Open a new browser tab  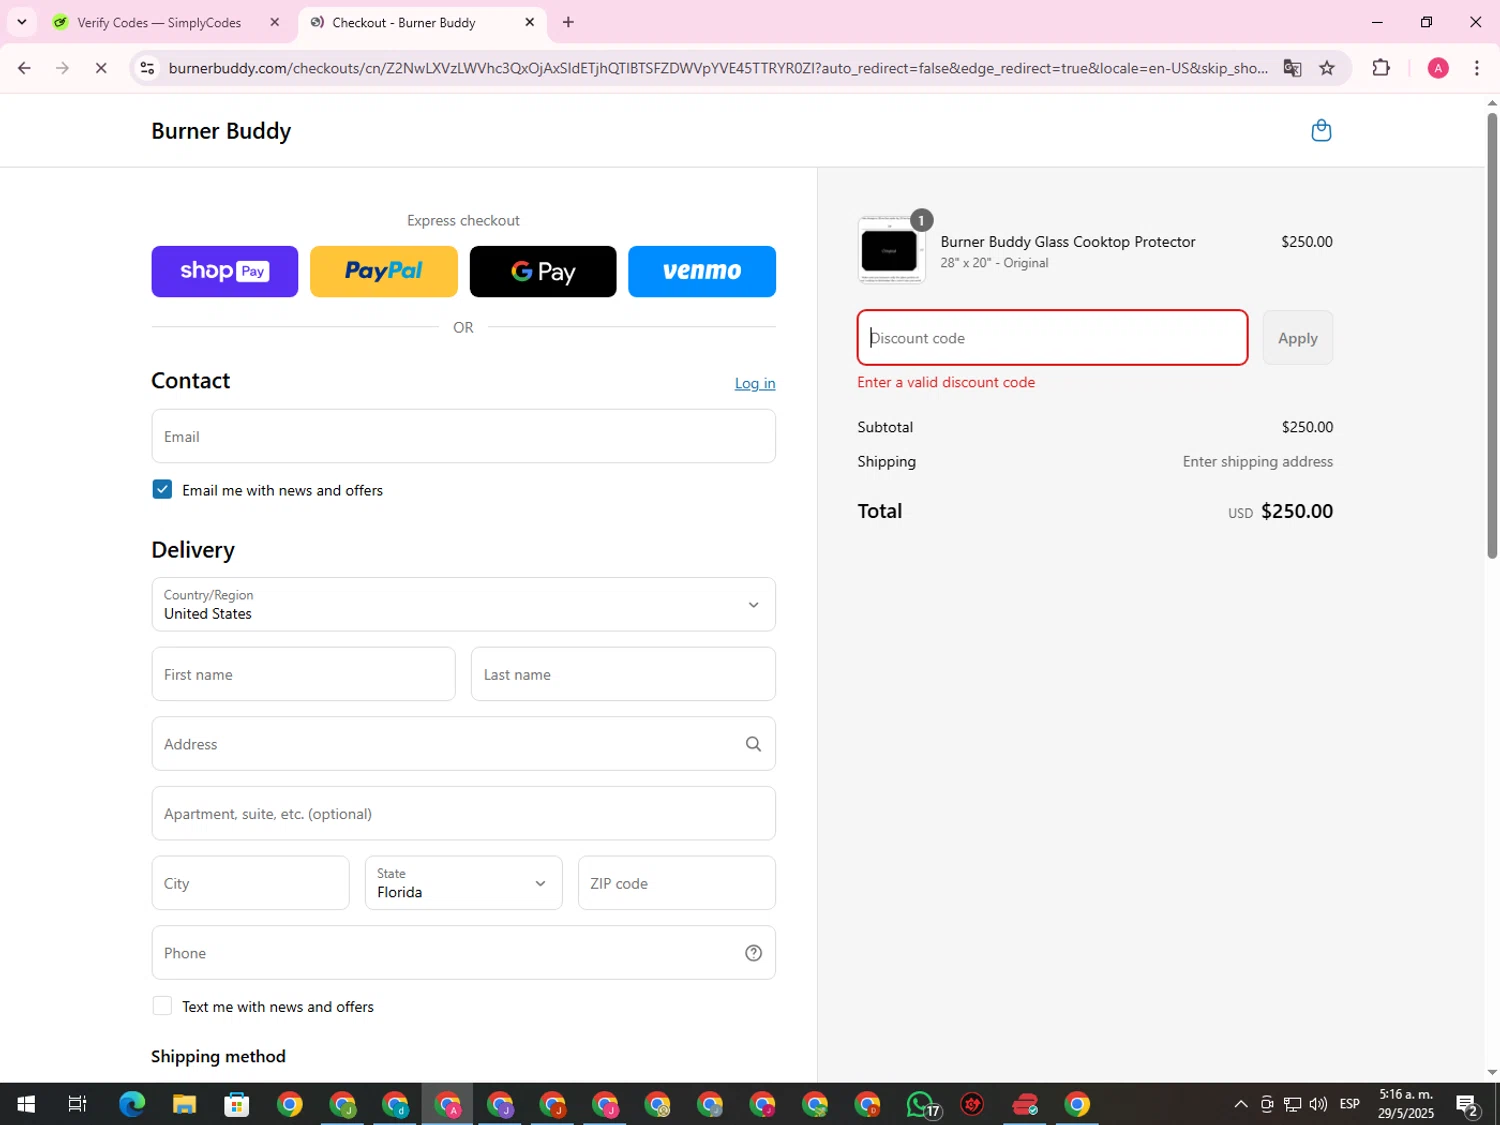(568, 22)
